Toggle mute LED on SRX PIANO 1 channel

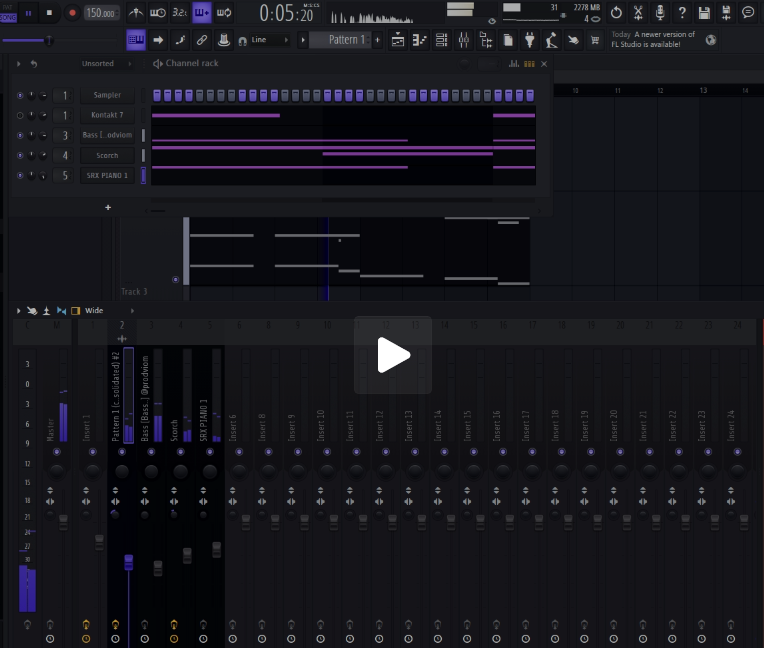tap(20, 175)
